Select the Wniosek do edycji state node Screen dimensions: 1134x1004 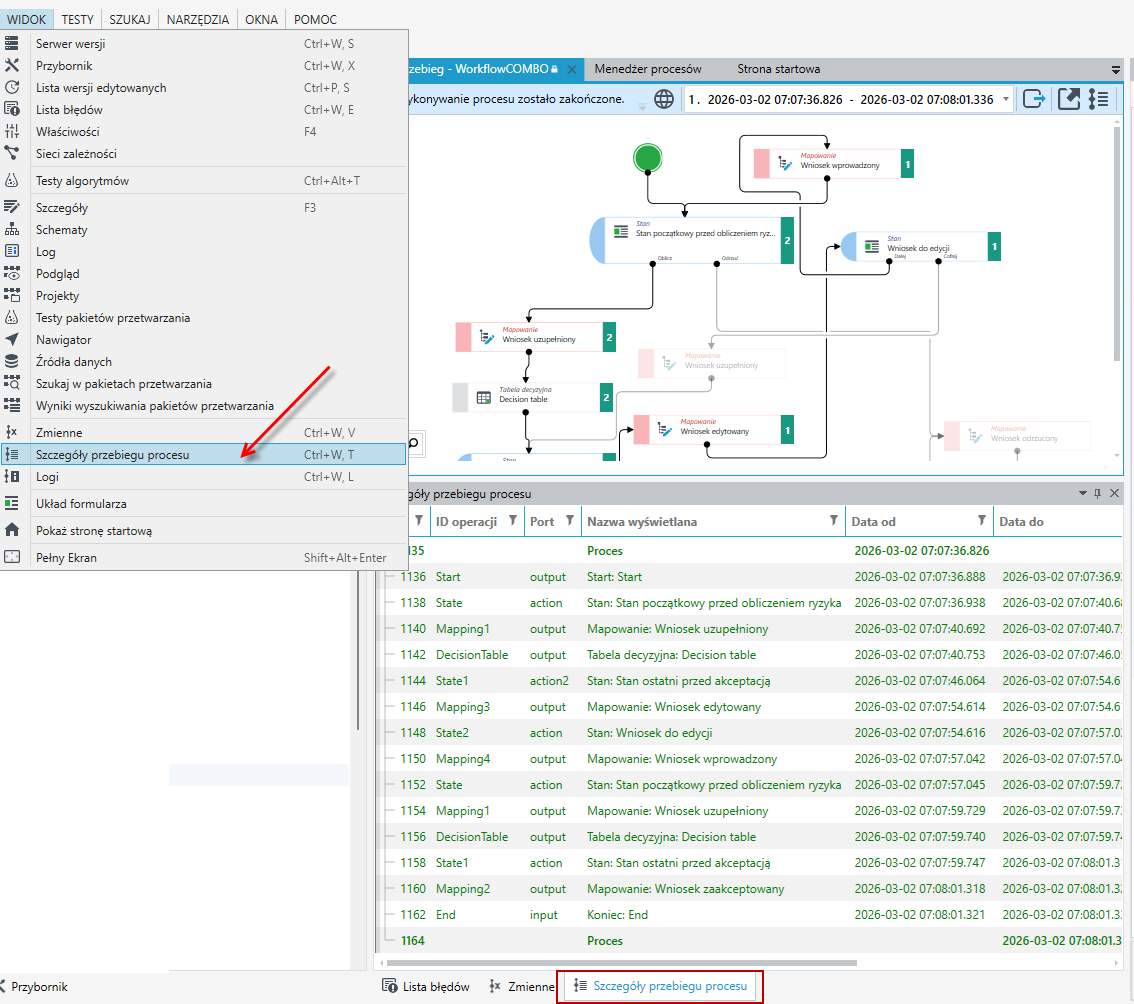coord(921,247)
